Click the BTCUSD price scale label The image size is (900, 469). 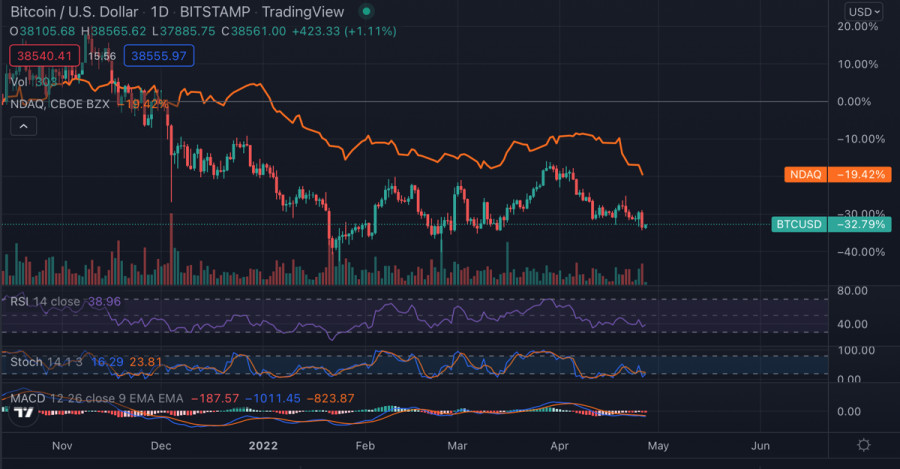[x=799, y=224]
